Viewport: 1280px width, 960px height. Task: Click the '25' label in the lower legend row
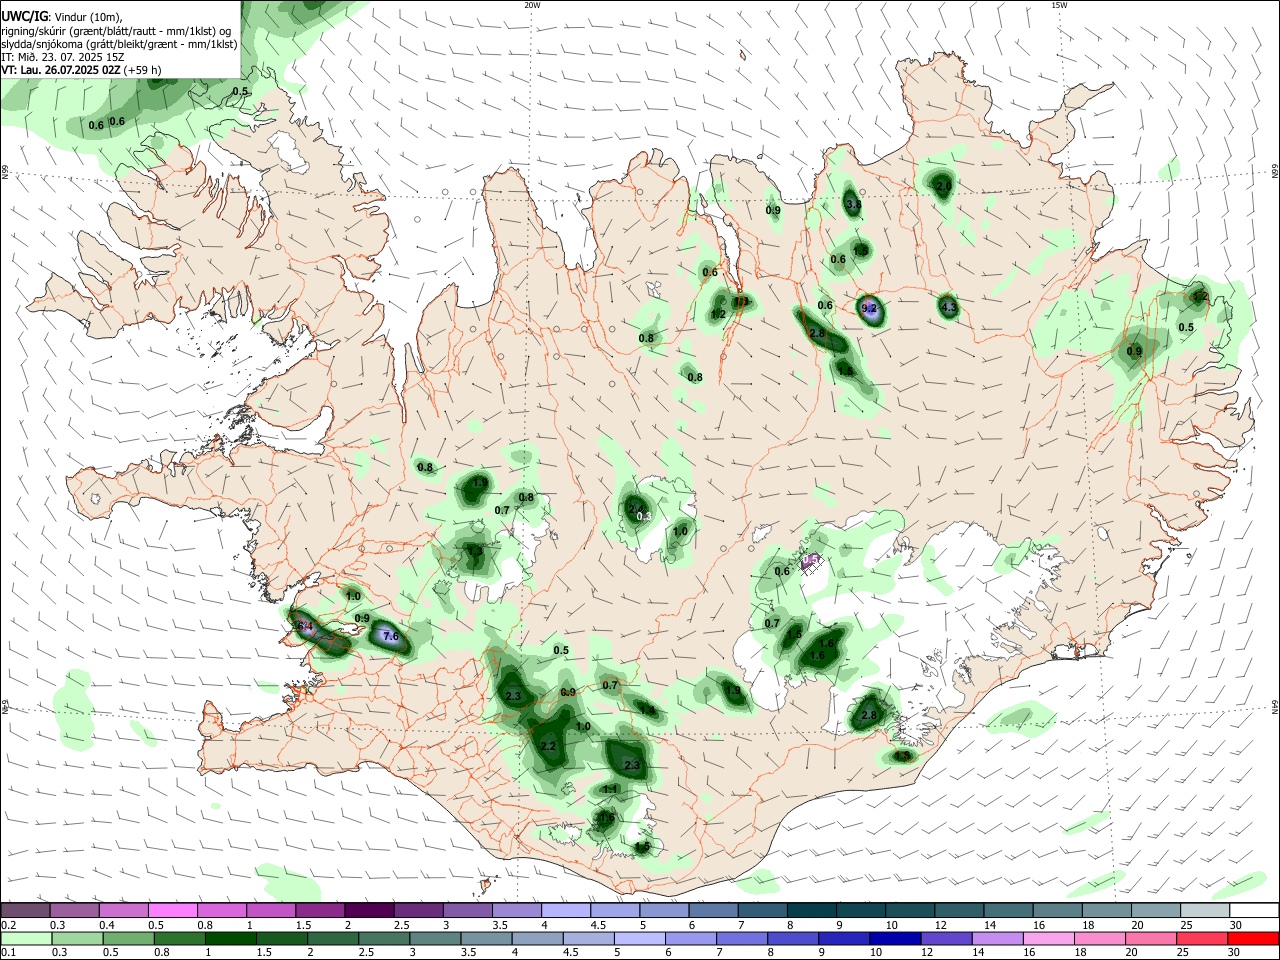[x=1184, y=953]
